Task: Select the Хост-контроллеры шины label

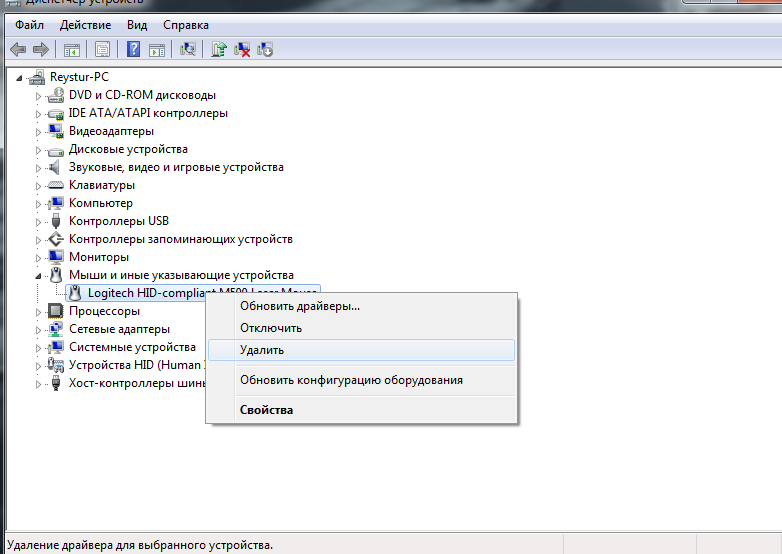Action: click(x=137, y=383)
